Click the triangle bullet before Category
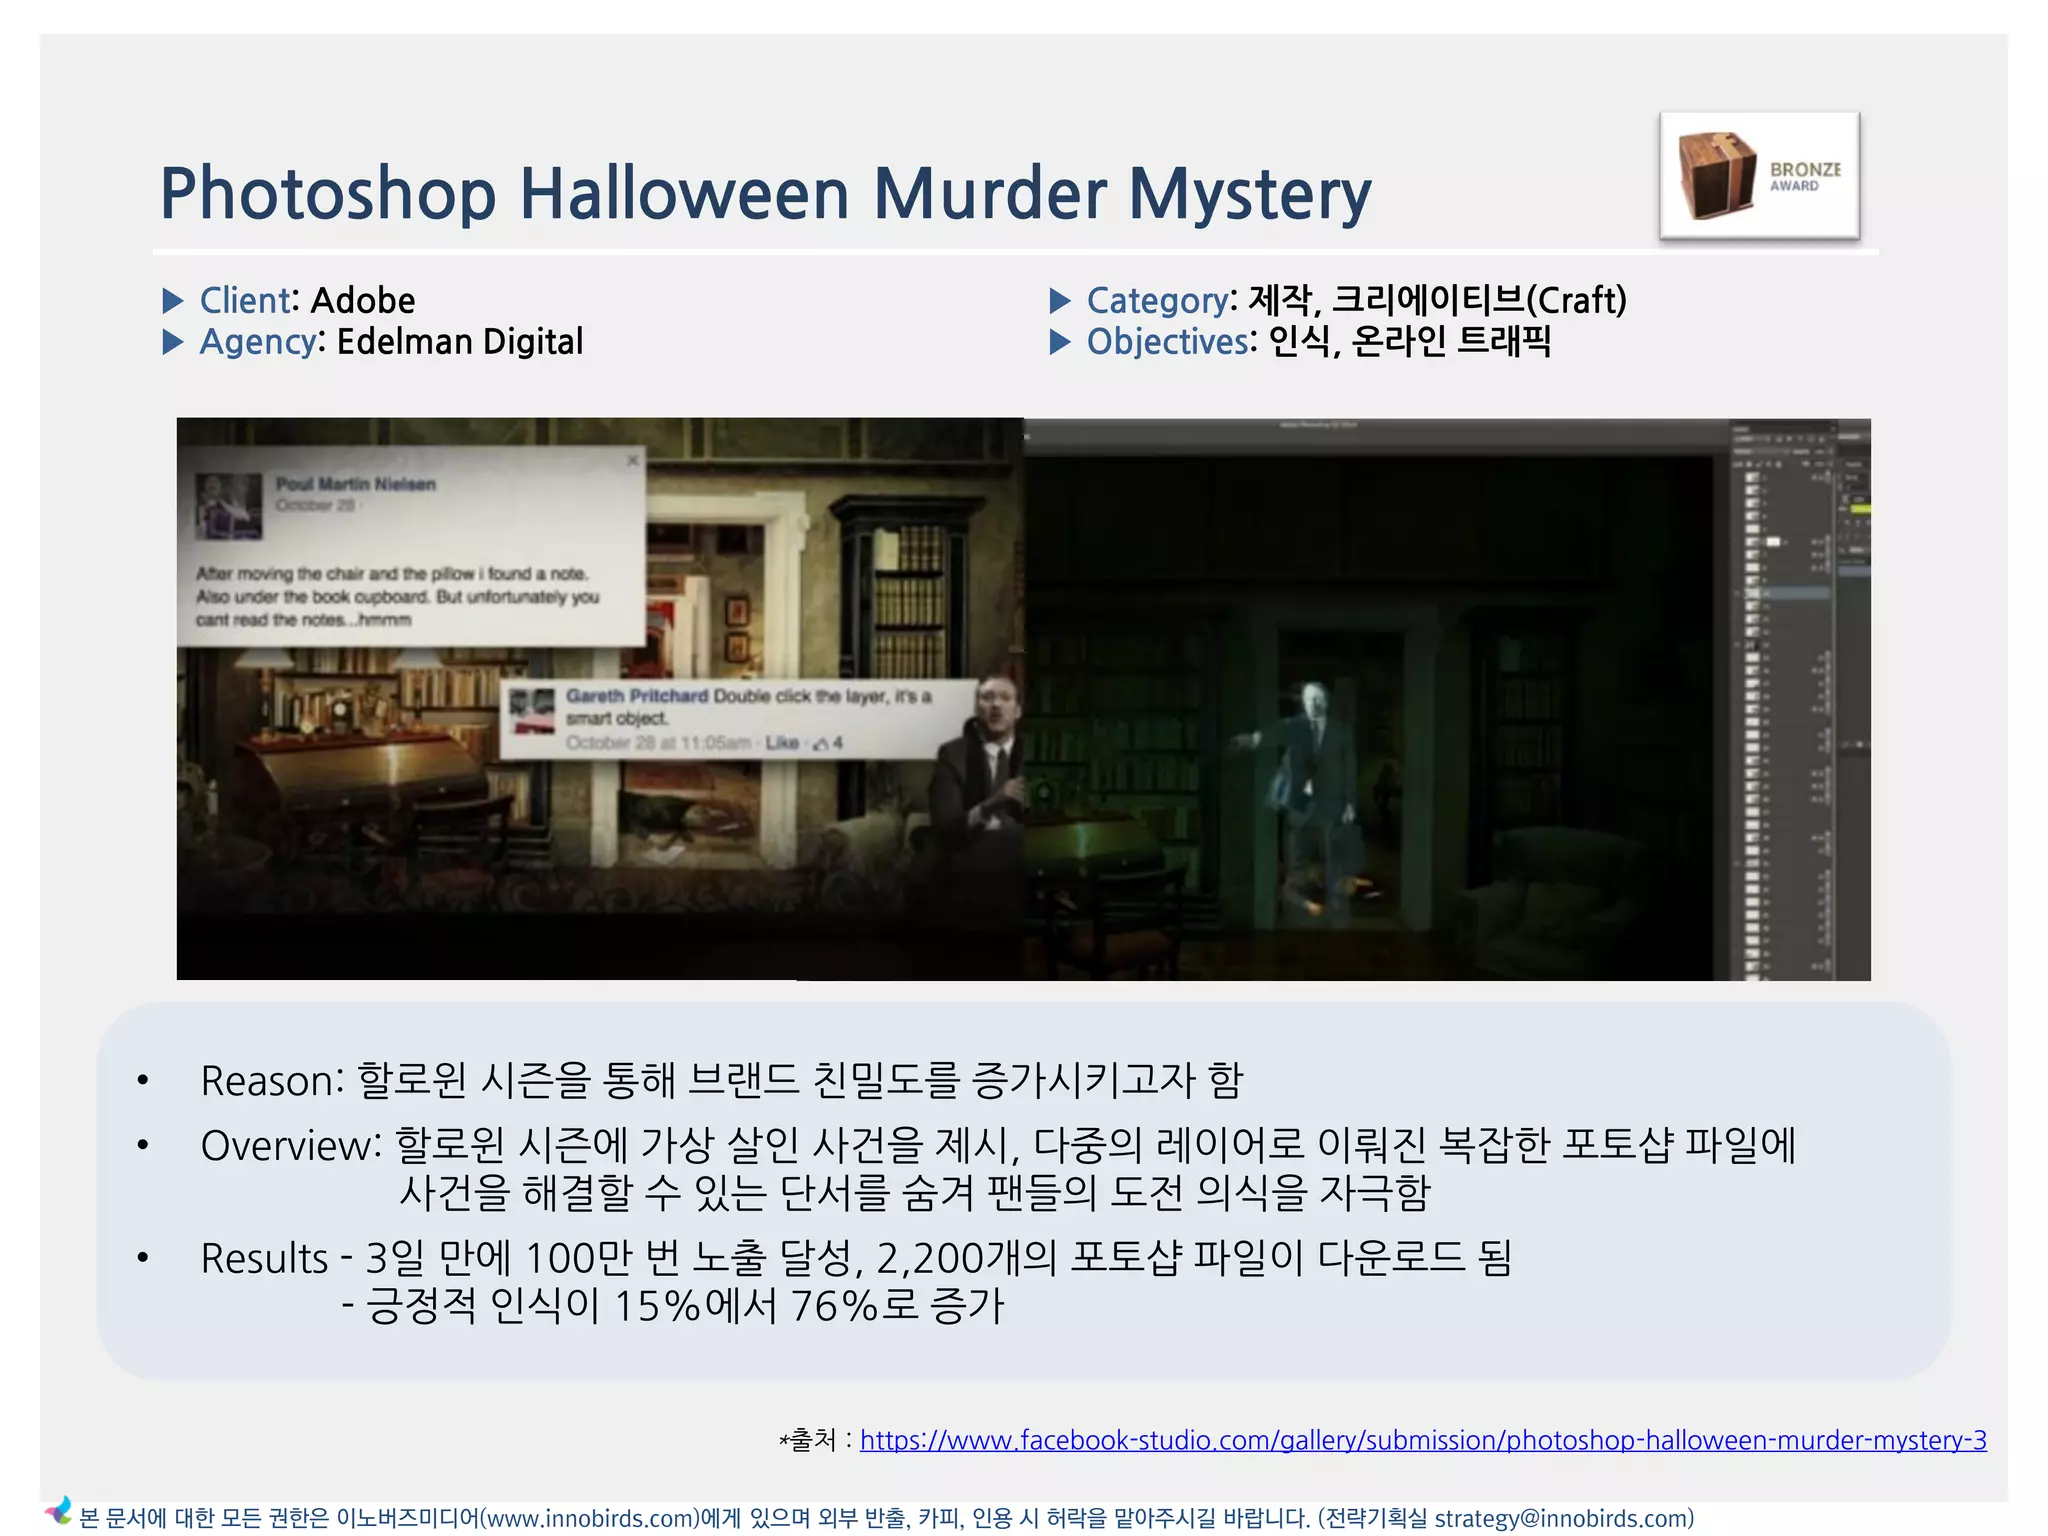 coord(1060,300)
